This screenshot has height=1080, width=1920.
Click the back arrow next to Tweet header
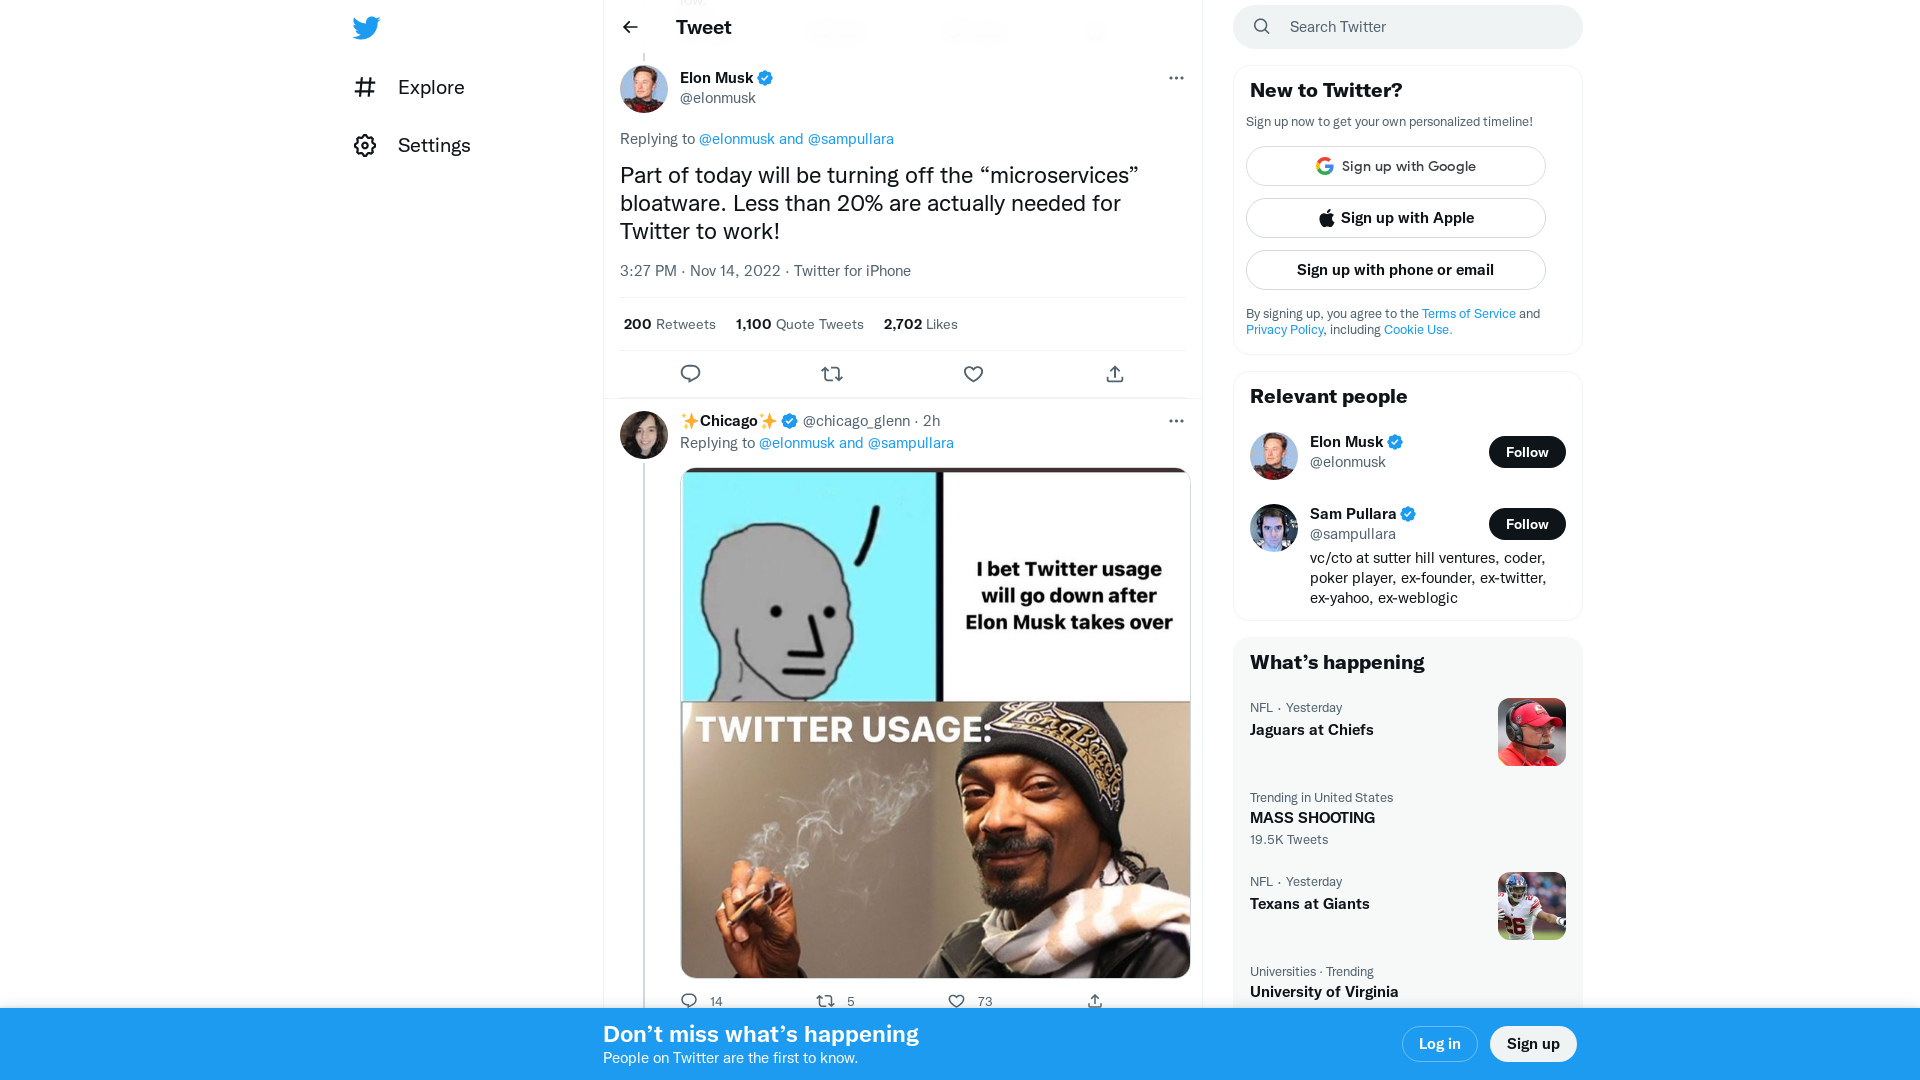point(629,27)
